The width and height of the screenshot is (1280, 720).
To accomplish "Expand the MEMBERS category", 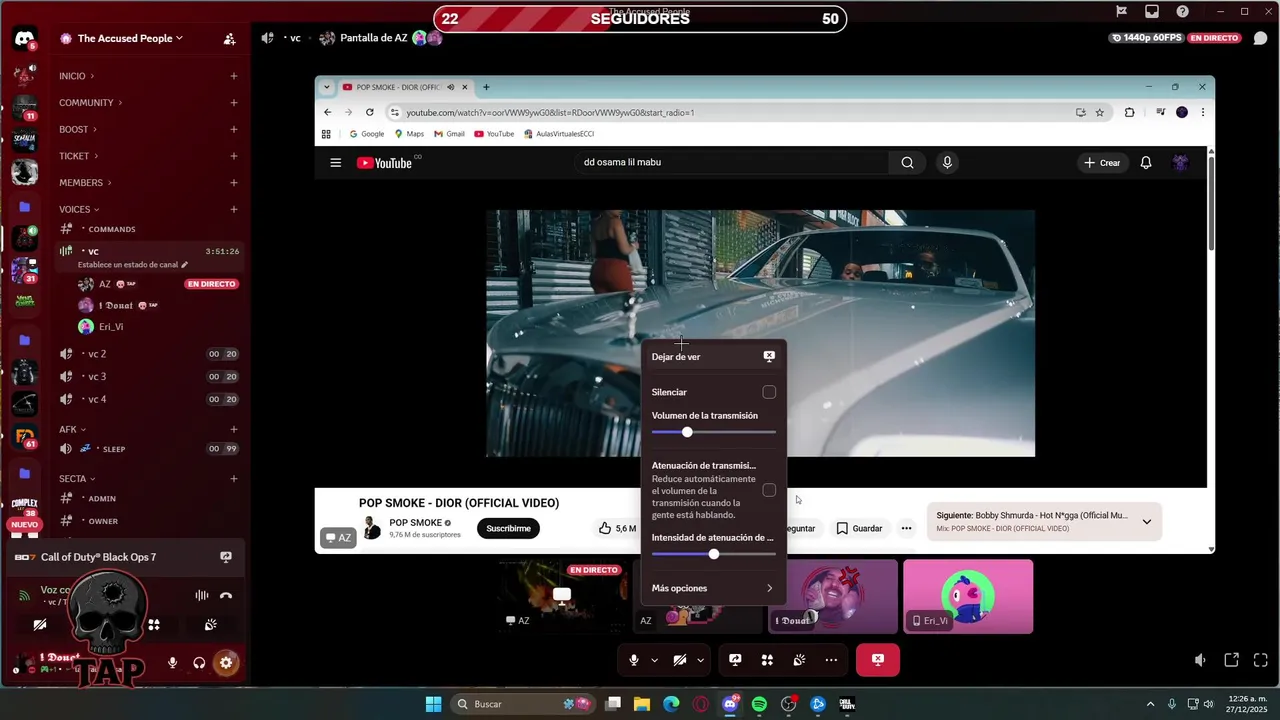I will 85,183.
